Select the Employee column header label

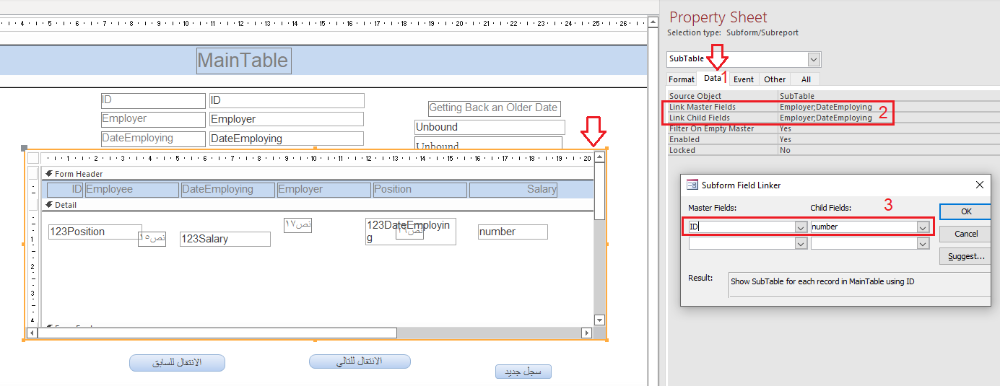[131, 189]
